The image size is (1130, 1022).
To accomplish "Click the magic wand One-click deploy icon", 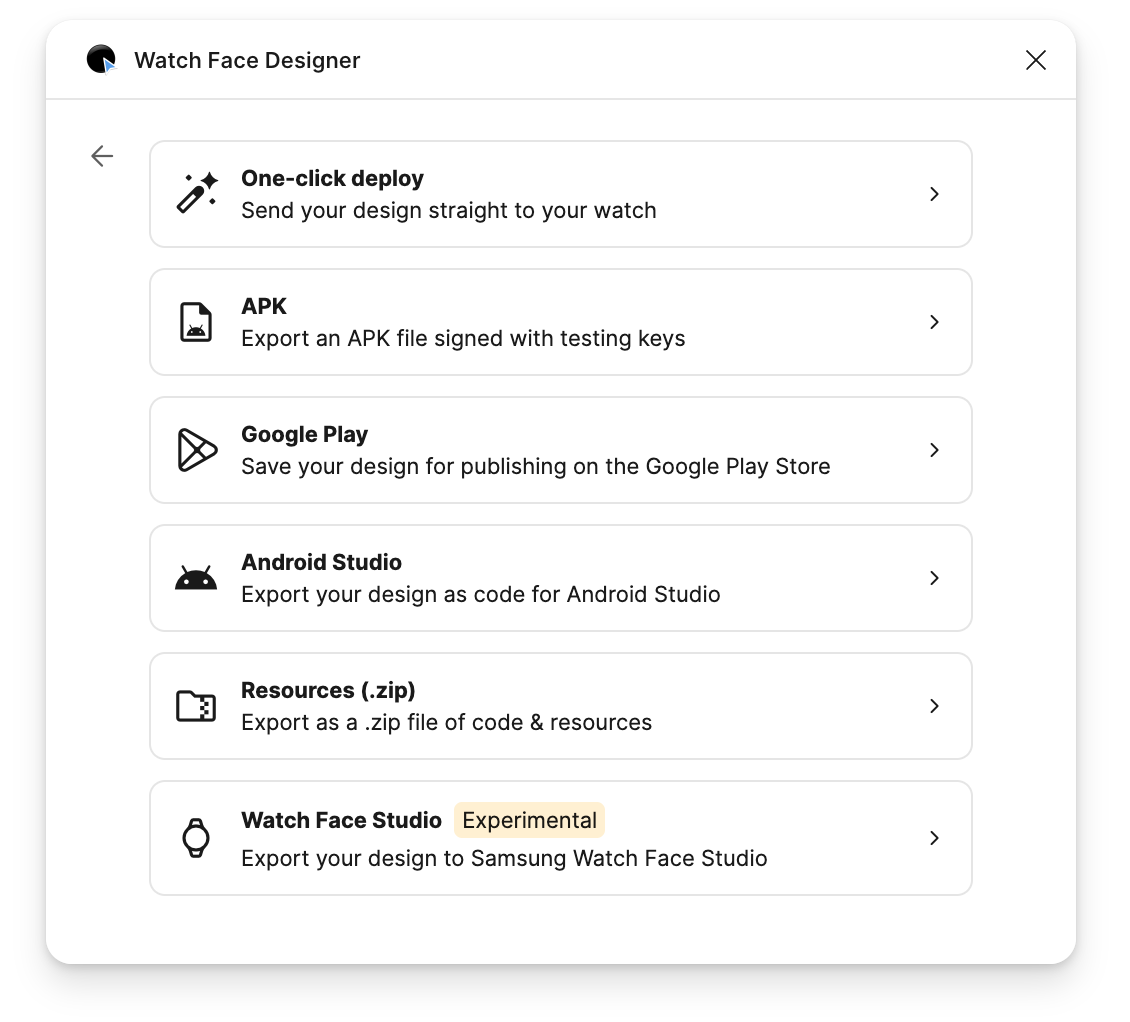I will coord(197,193).
